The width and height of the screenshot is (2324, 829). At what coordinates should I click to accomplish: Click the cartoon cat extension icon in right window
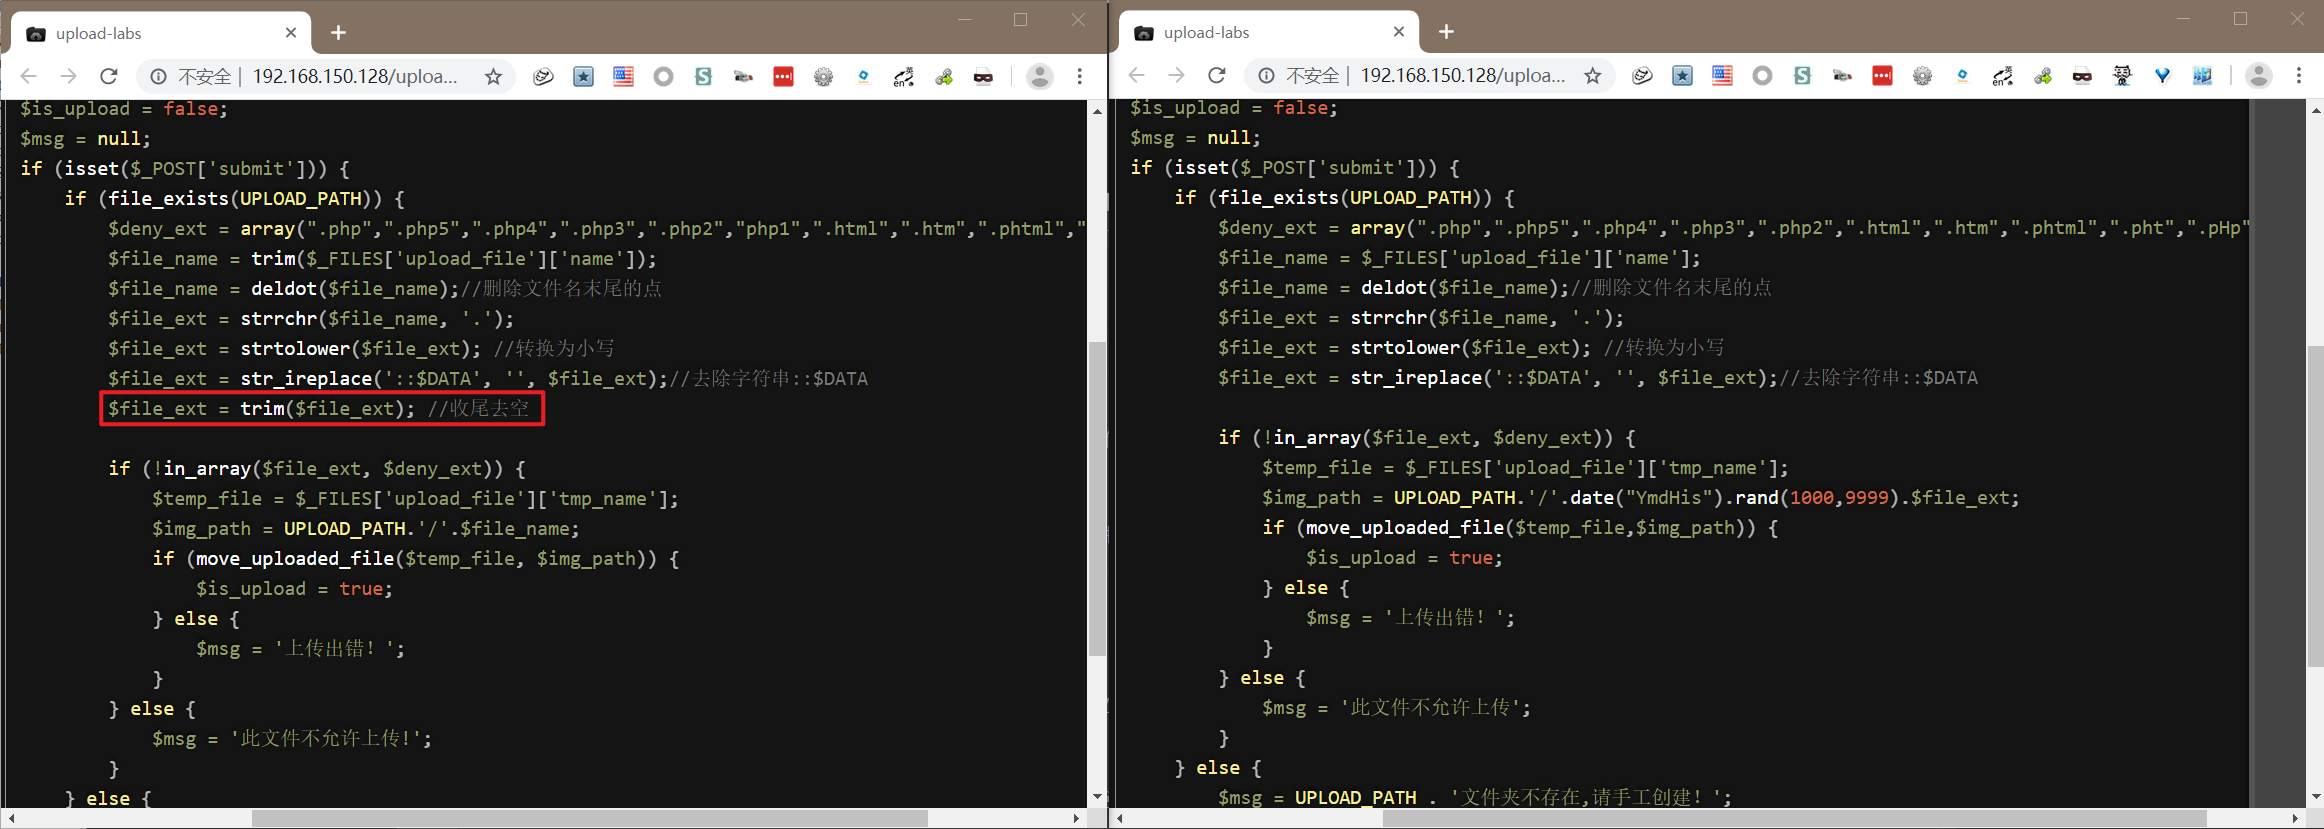2122,75
